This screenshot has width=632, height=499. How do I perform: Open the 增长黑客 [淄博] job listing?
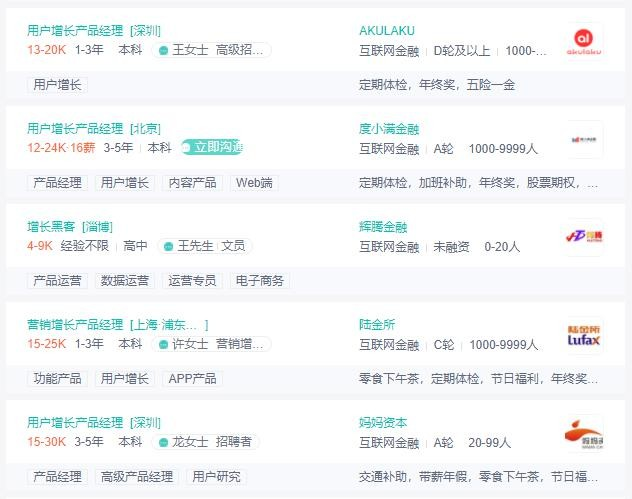point(69,227)
